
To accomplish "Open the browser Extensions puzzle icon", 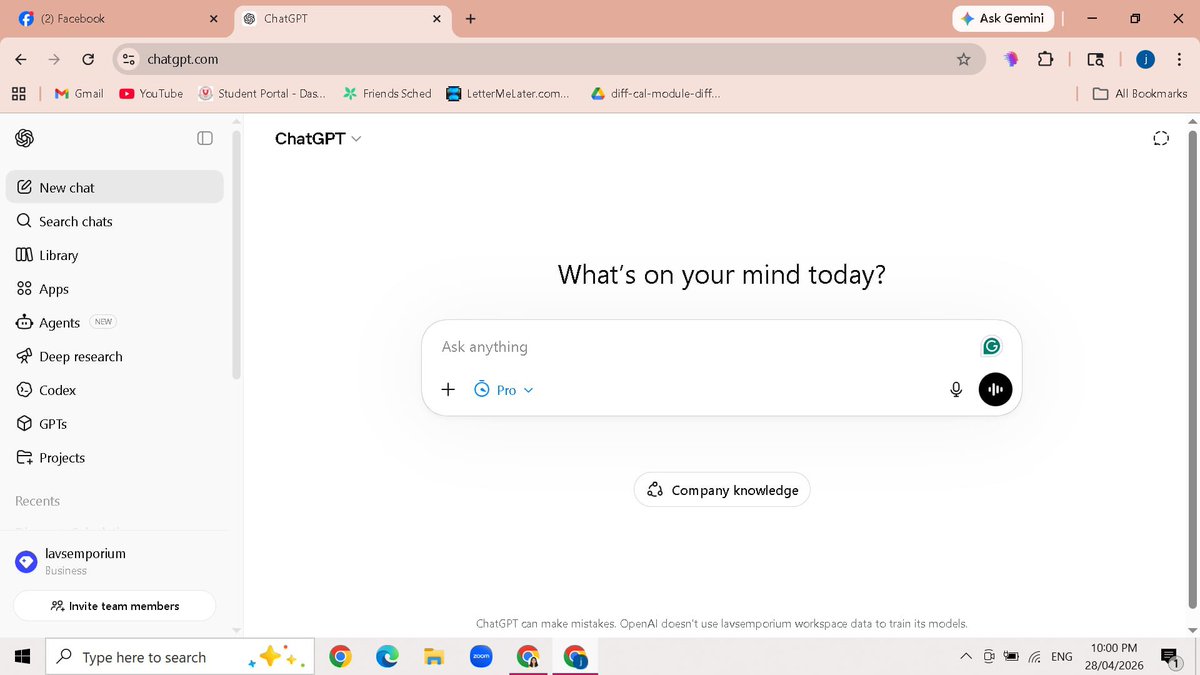I will pos(1045,59).
